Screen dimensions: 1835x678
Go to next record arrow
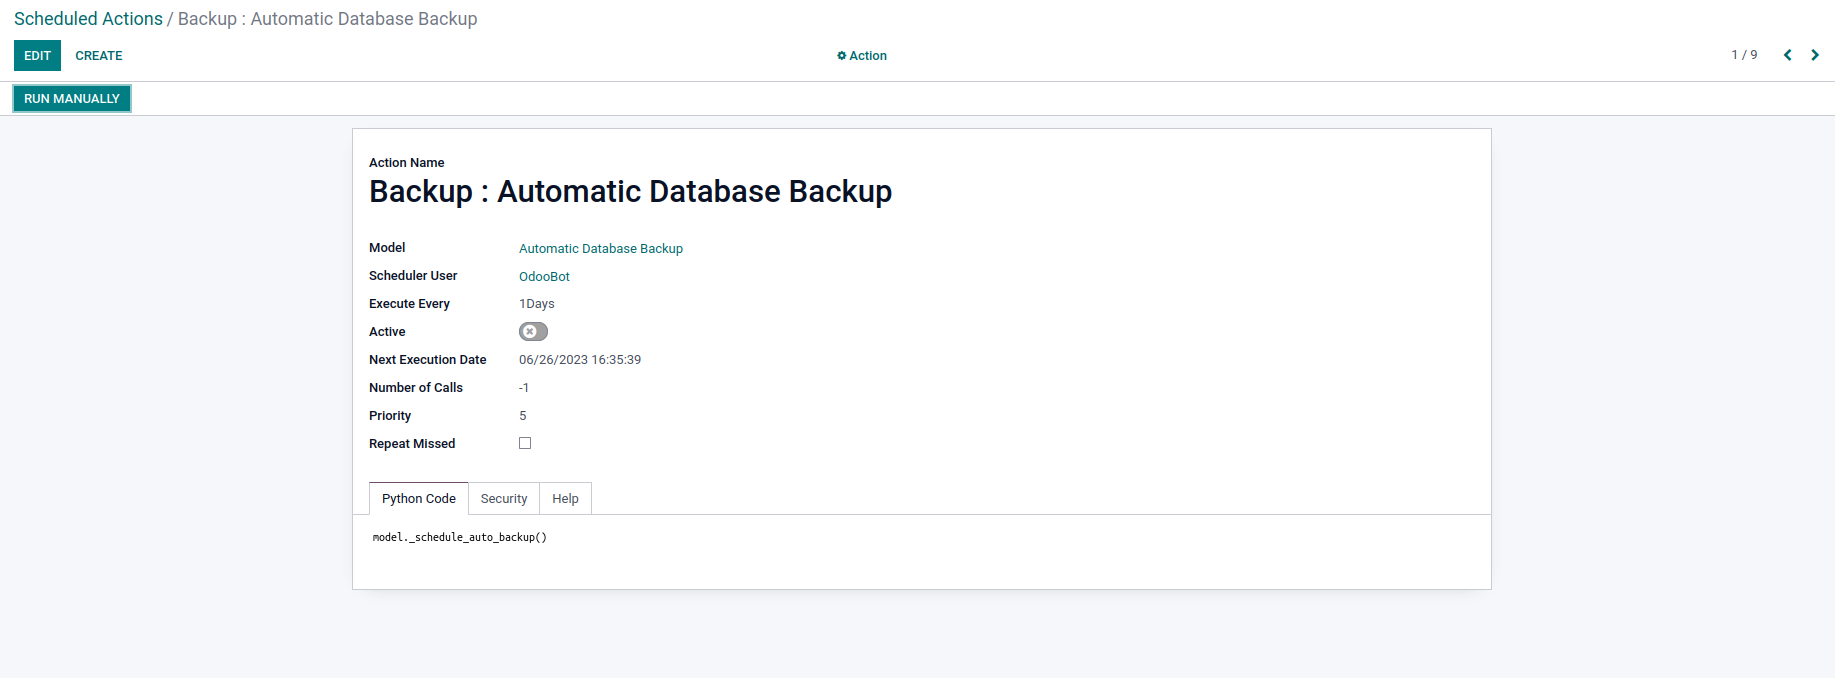pos(1815,55)
